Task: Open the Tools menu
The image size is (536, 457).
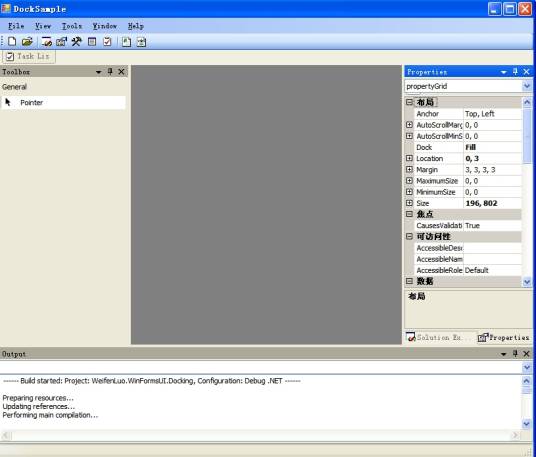Action: [x=72, y=26]
